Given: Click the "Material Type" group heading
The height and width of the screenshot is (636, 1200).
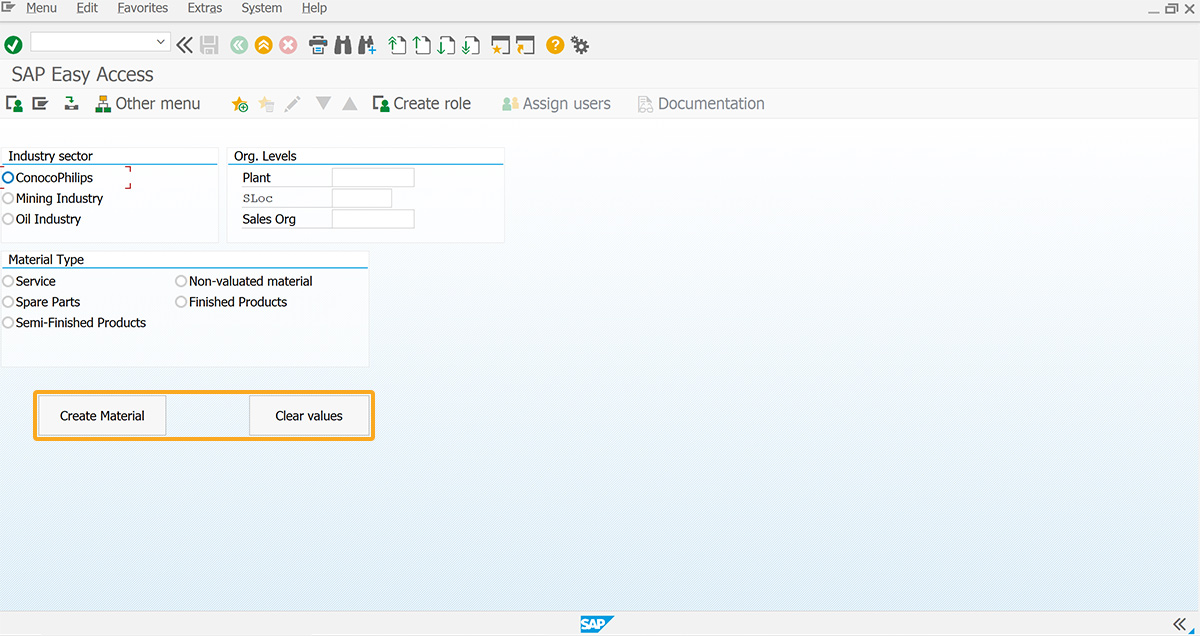Looking at the screenshot, I should pyautogui.click(x=46, y=260).
